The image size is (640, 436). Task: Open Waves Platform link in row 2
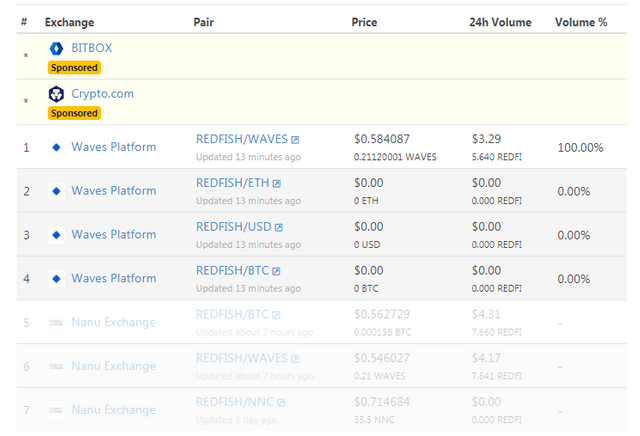coord(114,191)
